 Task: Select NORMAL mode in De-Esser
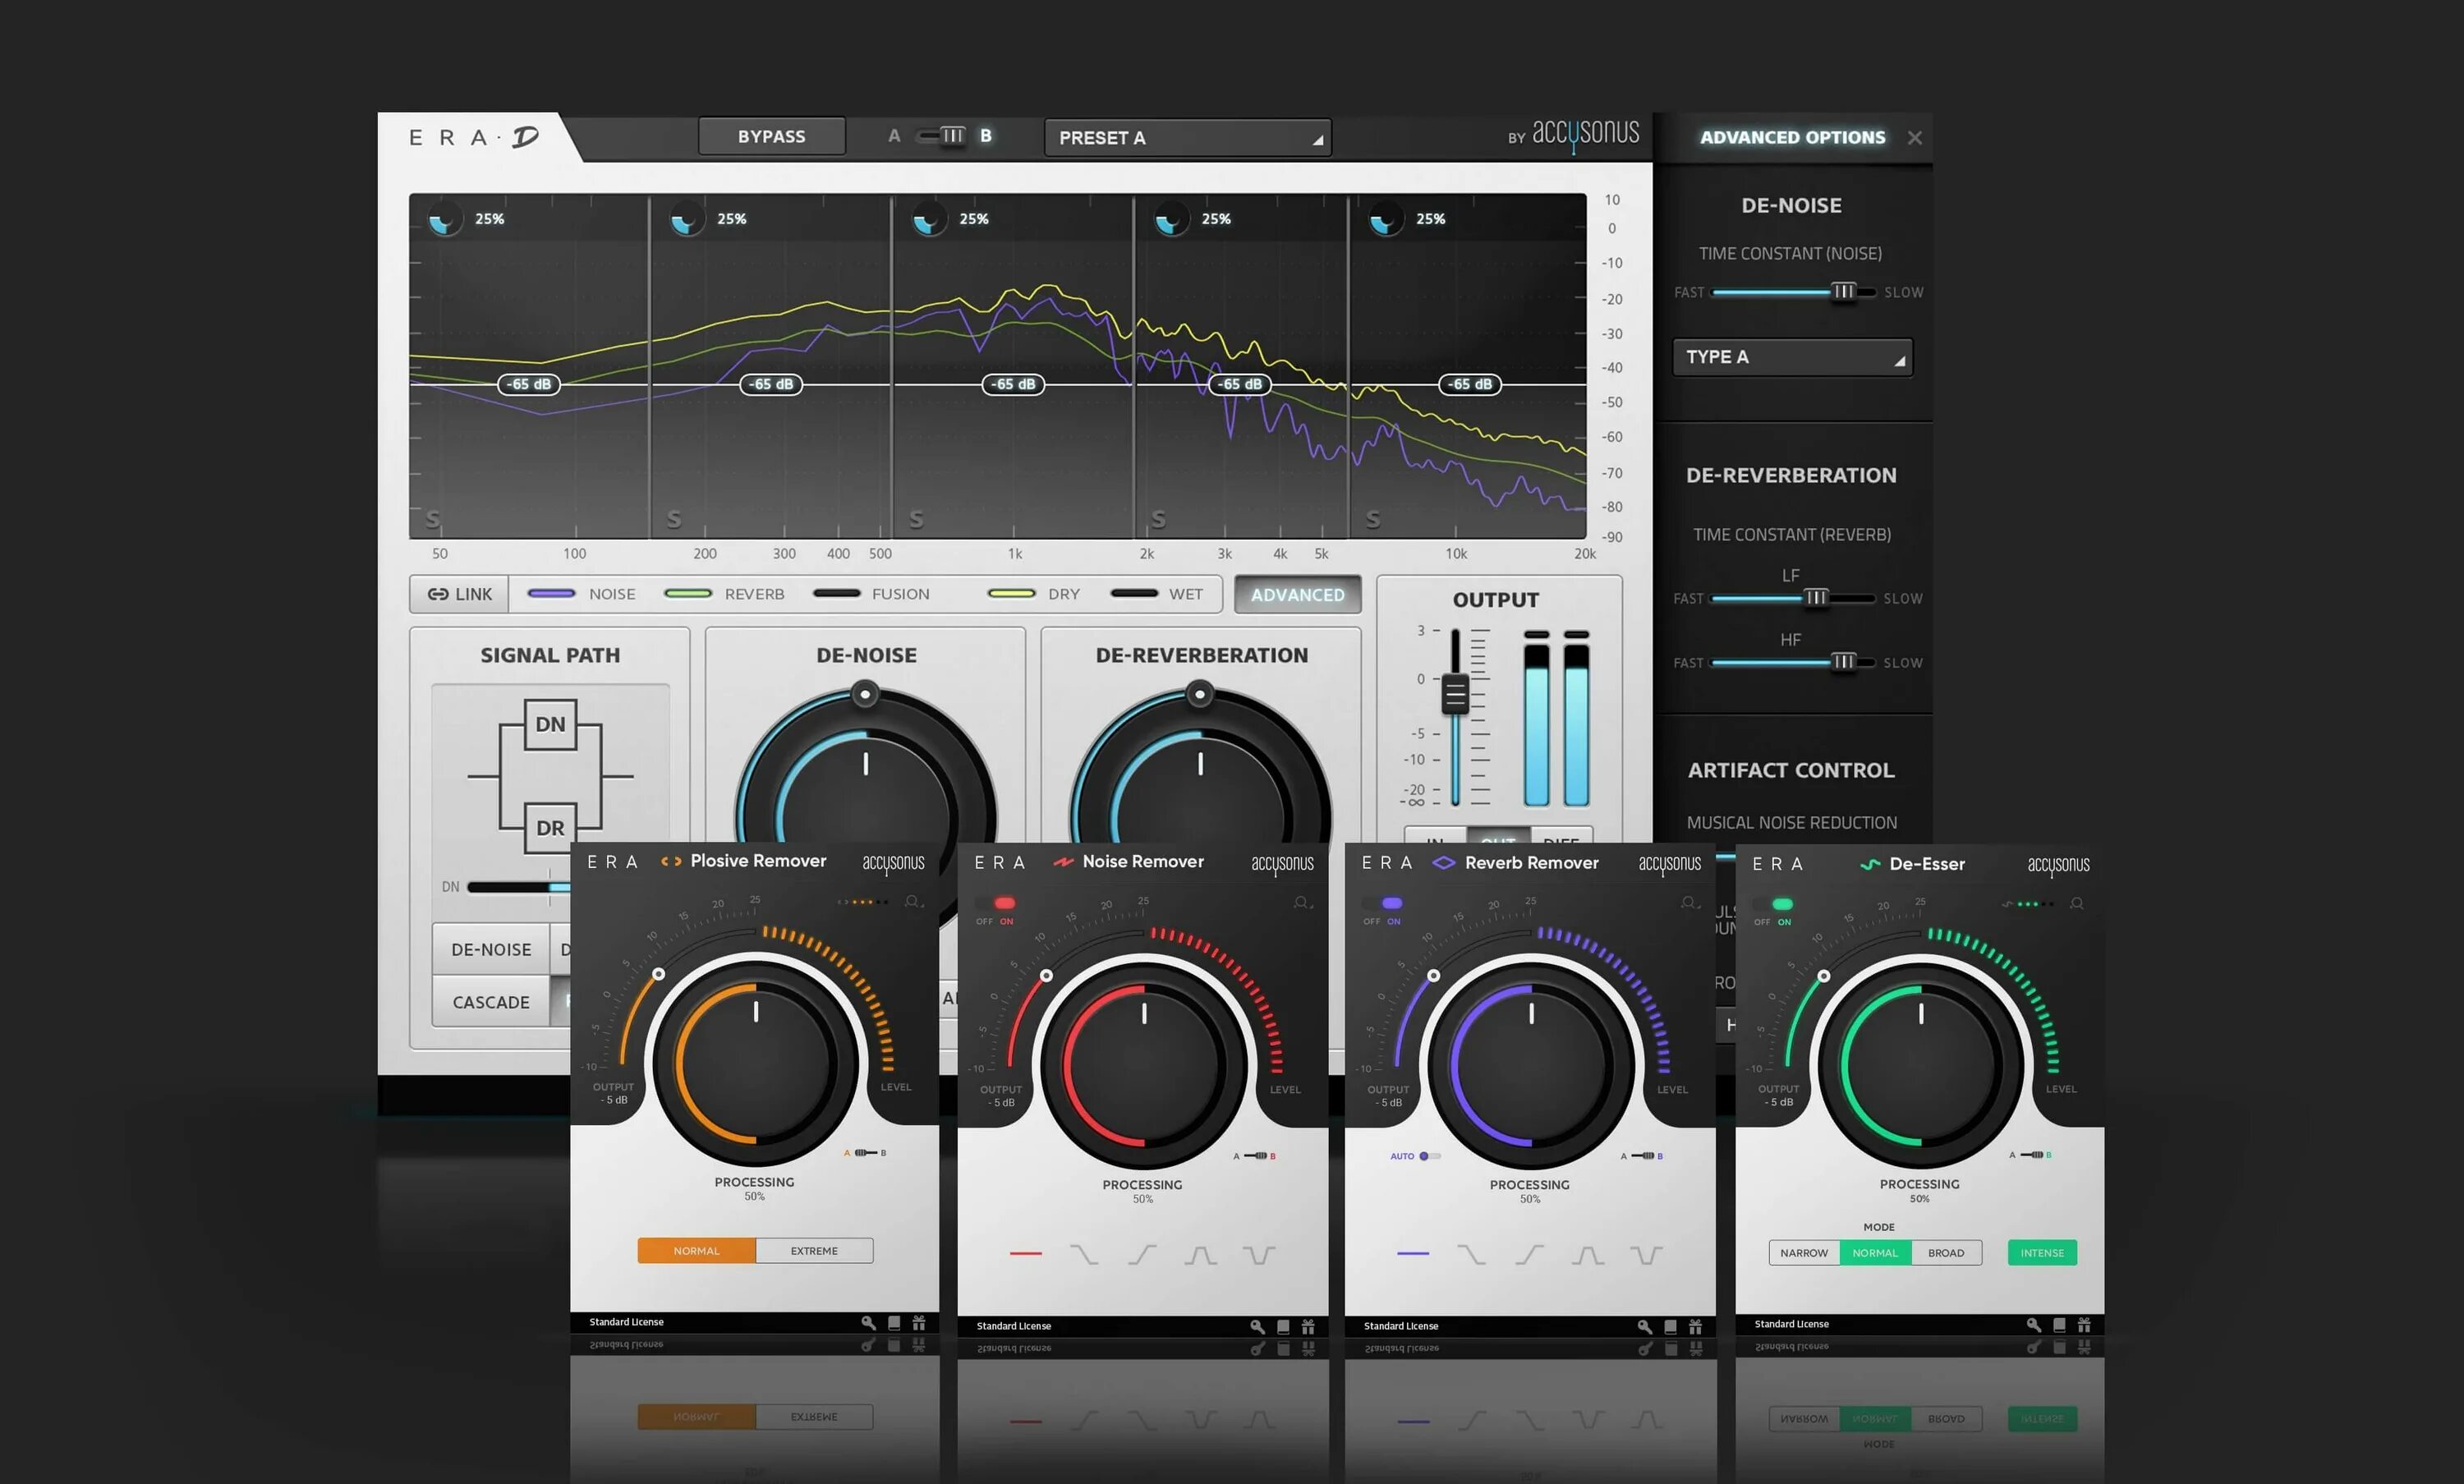[1875, 1253]
